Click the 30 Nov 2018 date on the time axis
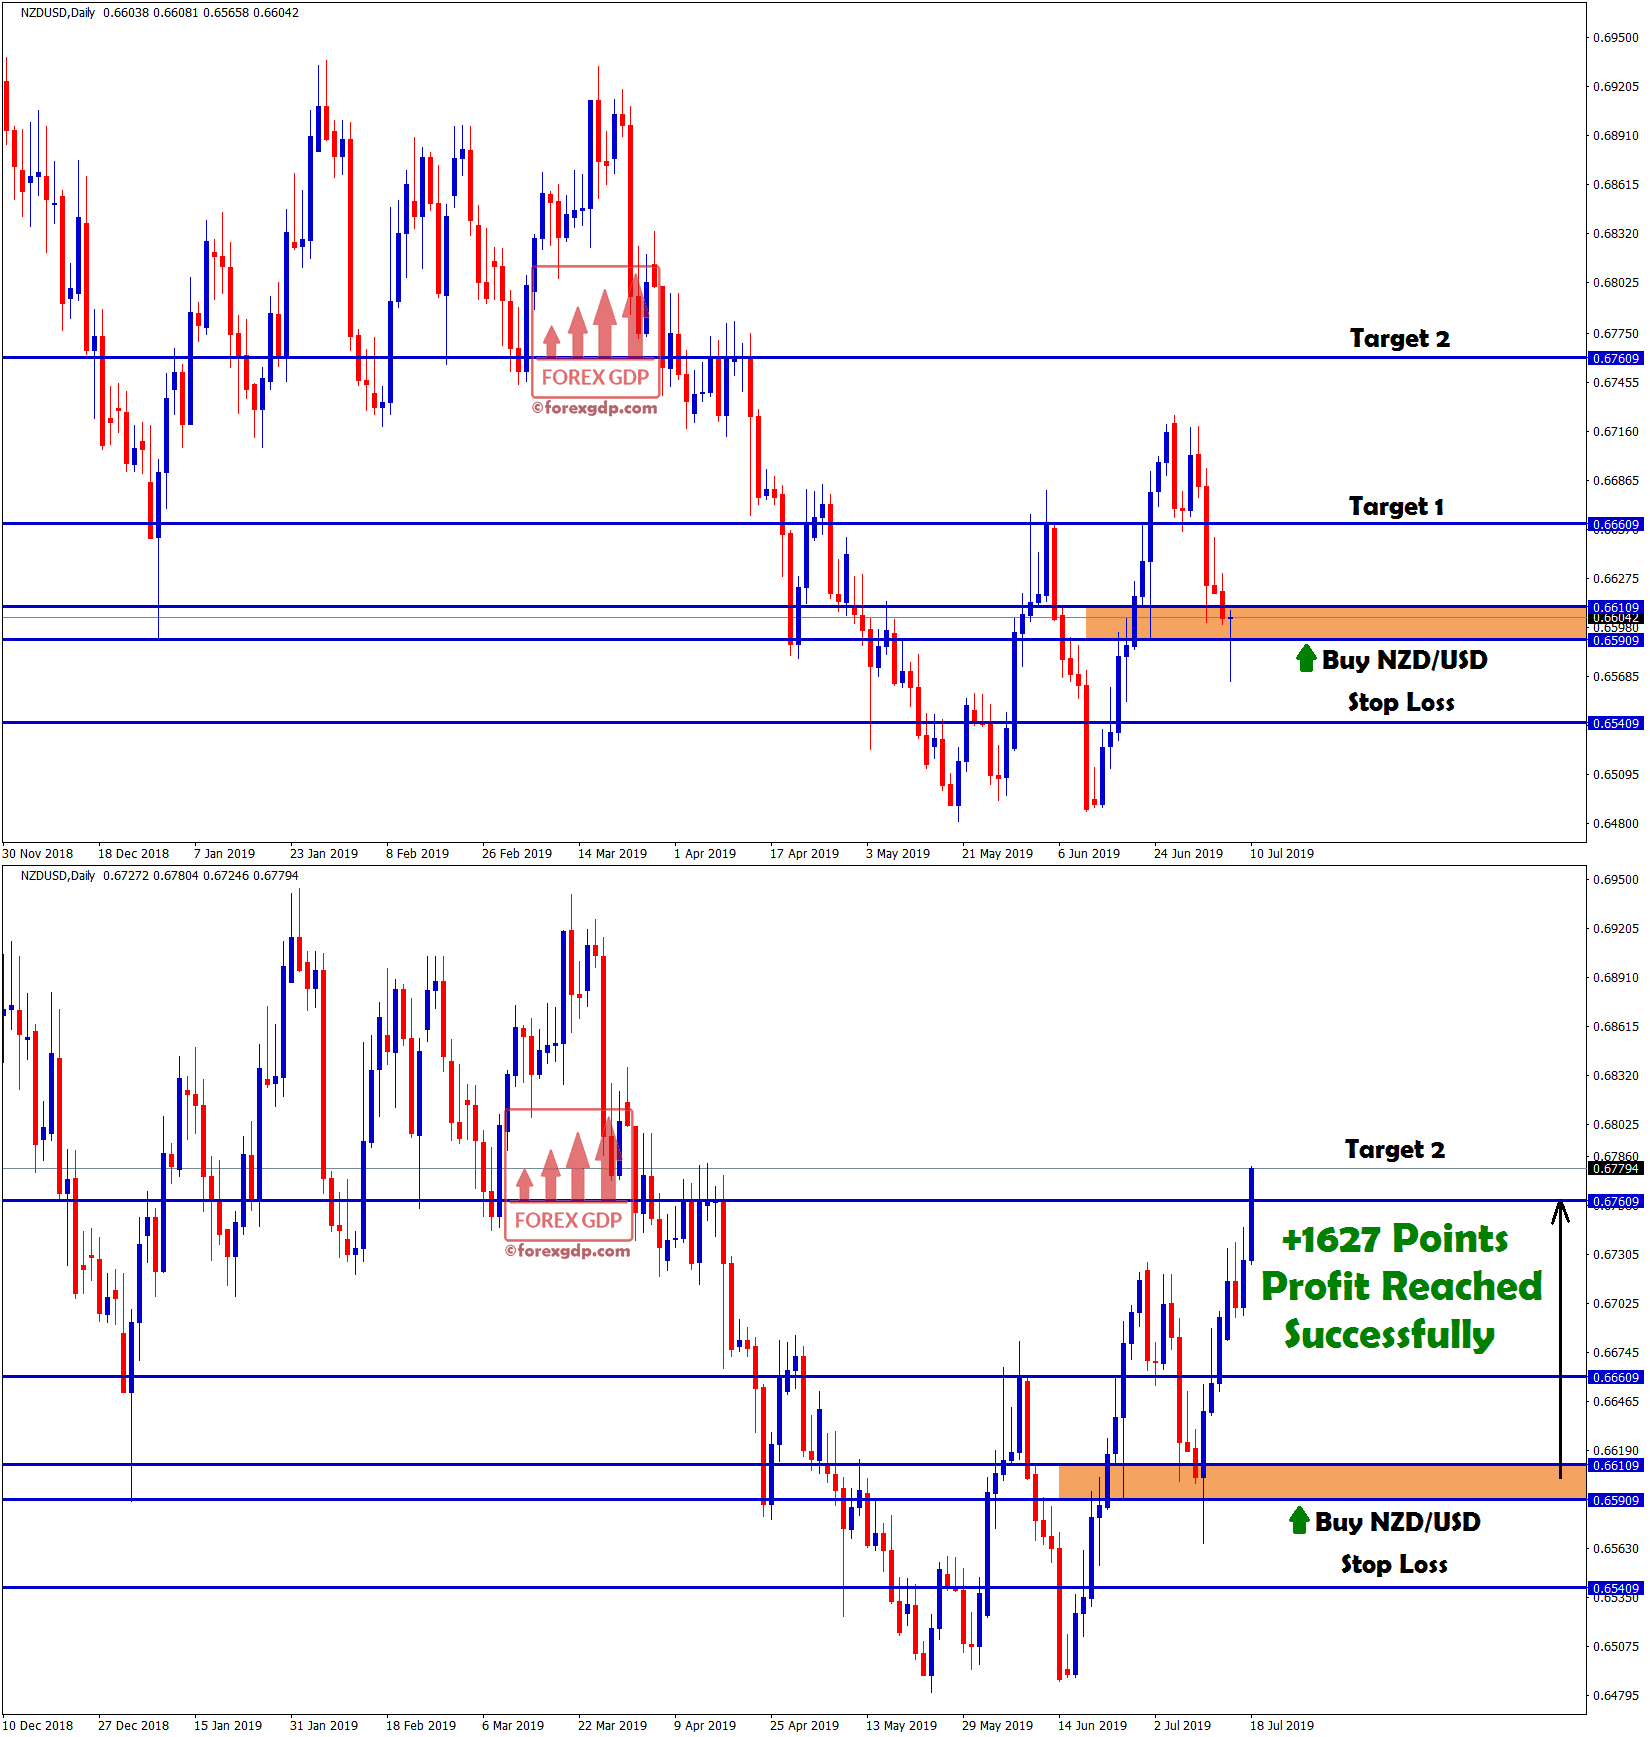 (38, 853)
